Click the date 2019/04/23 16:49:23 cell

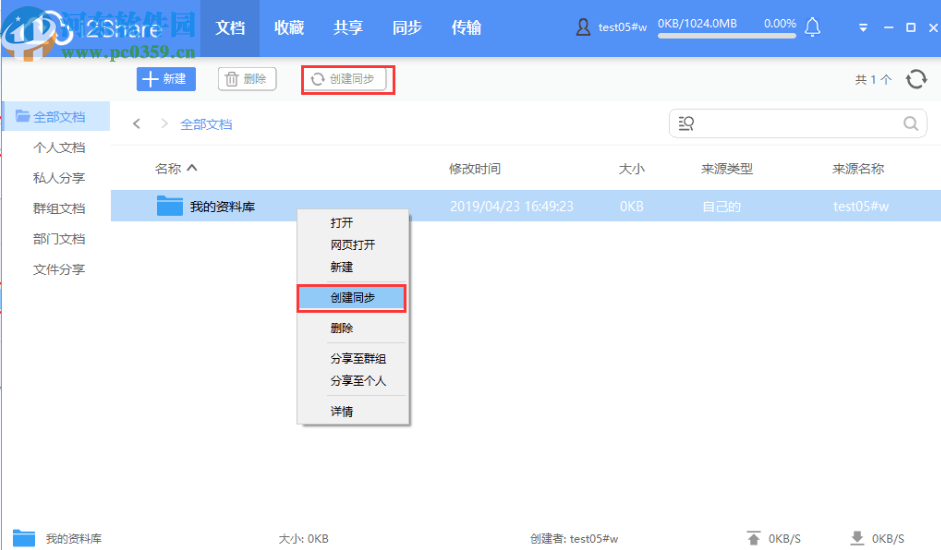512,207
